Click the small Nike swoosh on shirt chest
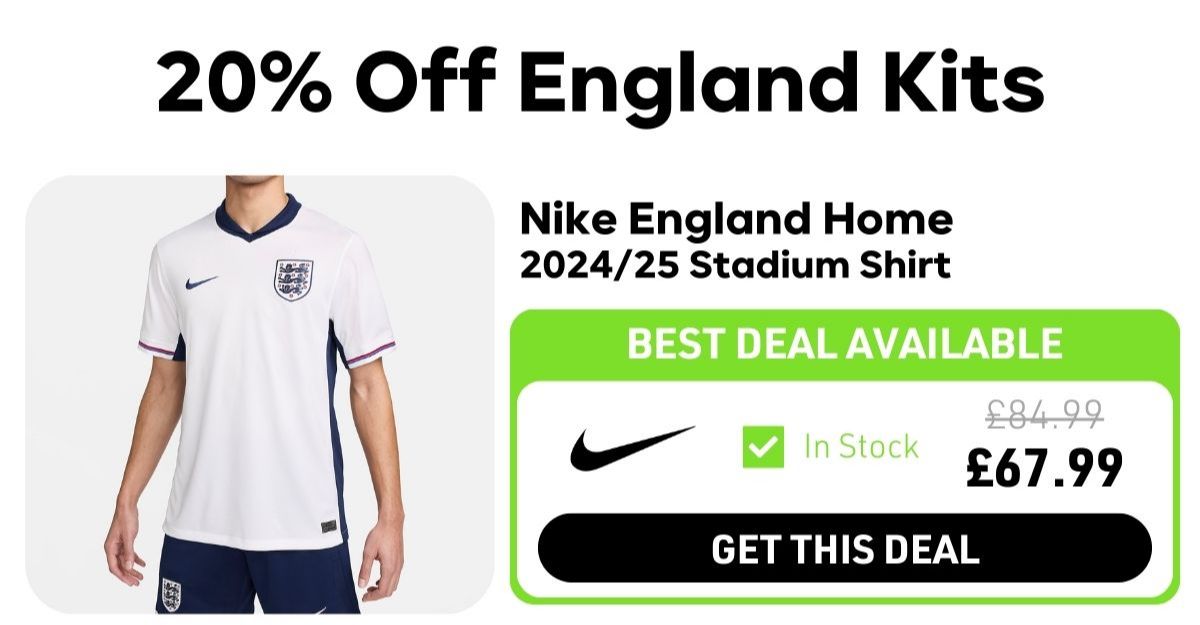 [x=201, y=283]
